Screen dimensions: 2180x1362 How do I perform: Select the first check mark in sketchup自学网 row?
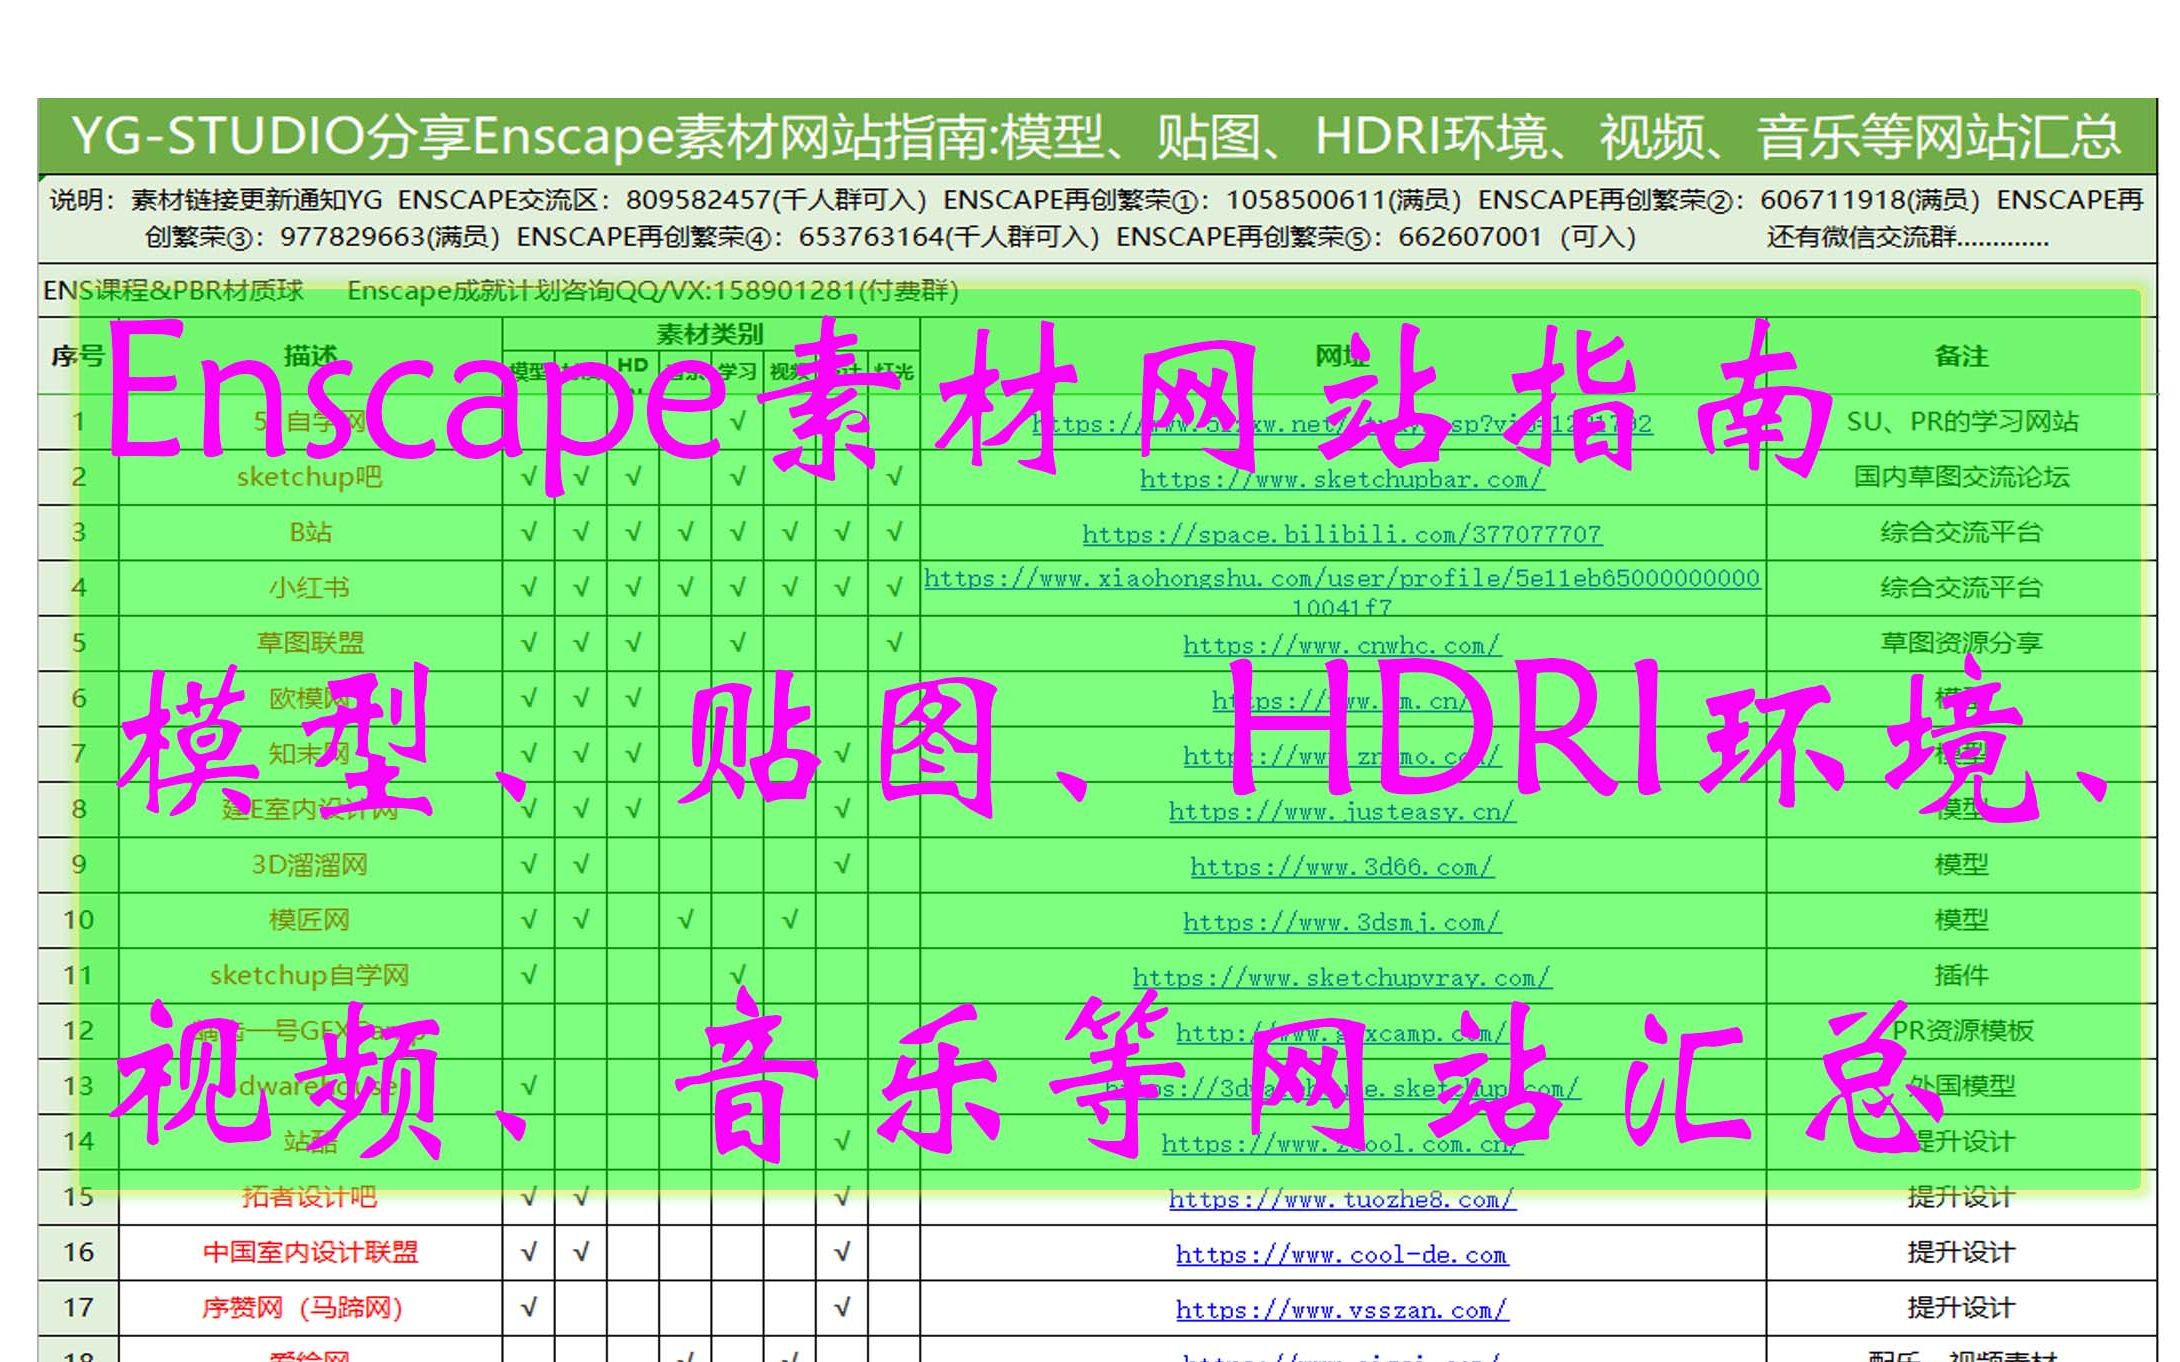coord(529,975)
